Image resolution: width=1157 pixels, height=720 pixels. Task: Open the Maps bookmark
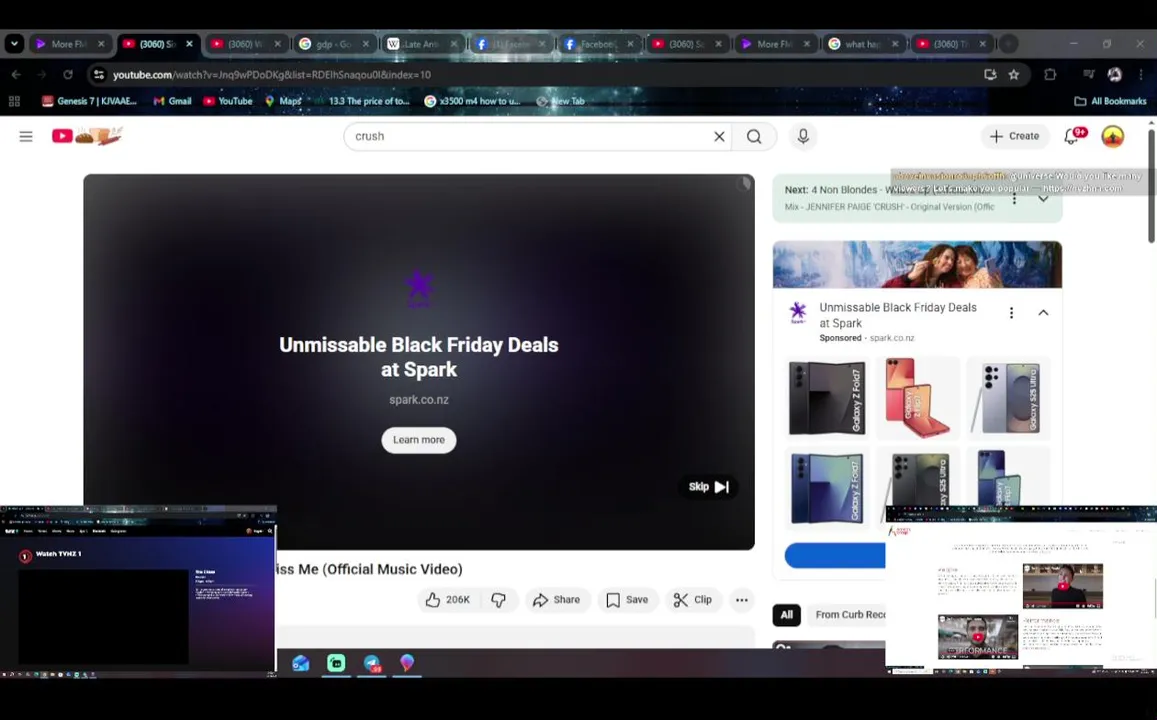tap(283, 101)
